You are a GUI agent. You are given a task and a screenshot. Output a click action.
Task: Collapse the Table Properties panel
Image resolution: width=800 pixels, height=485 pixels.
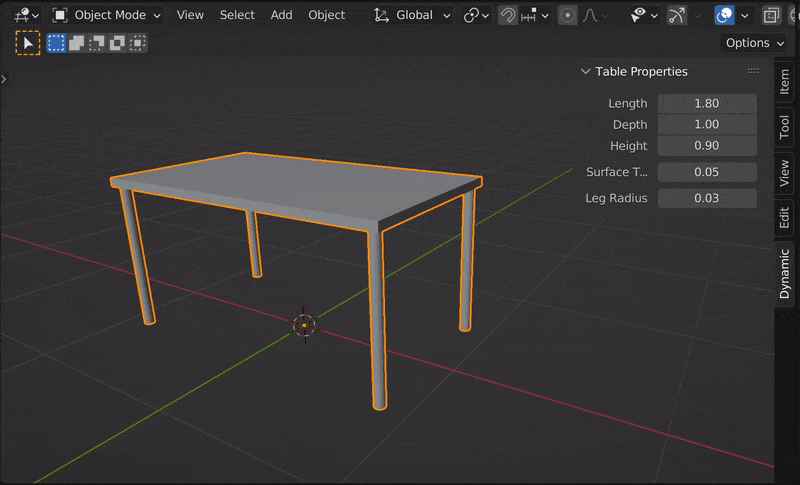(x=585, y=71)
